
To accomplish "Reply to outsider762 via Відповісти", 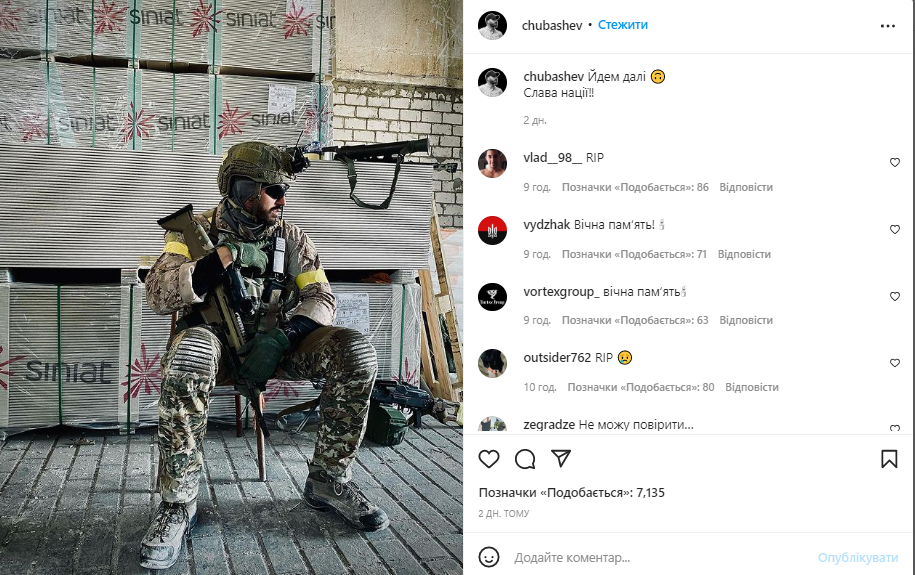I will pyautogui.click(x=752, y=387).
